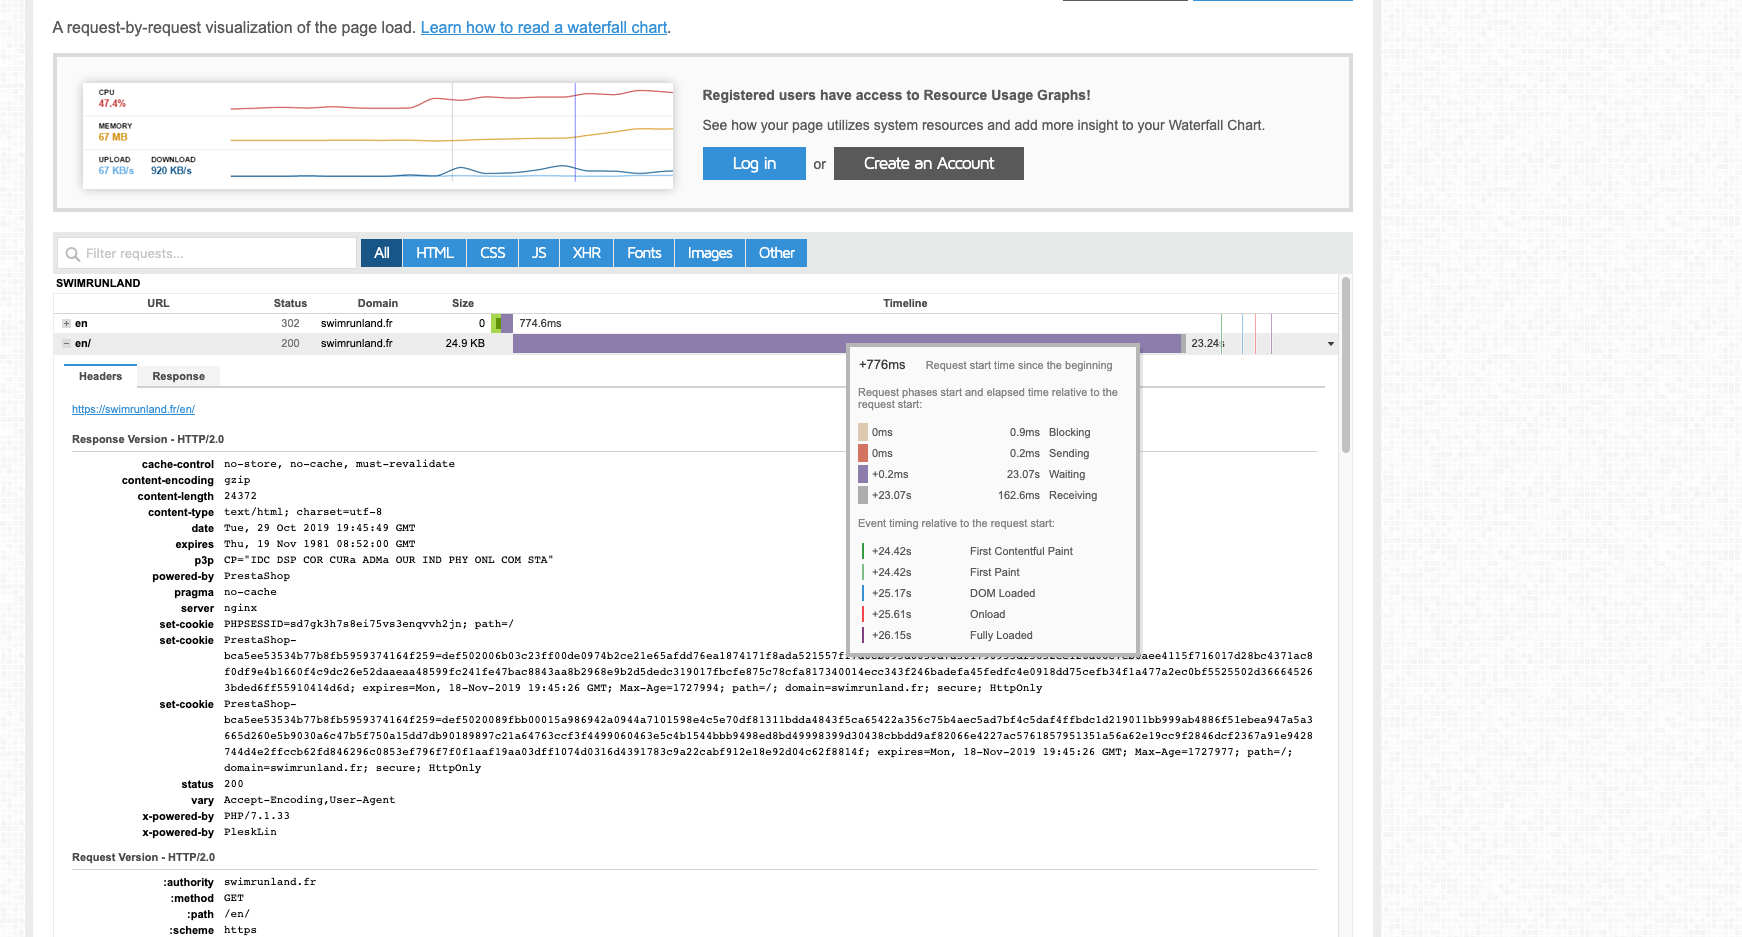Click the 'Fully Loaded' tooltip entry

click(x=1001, y=635)
